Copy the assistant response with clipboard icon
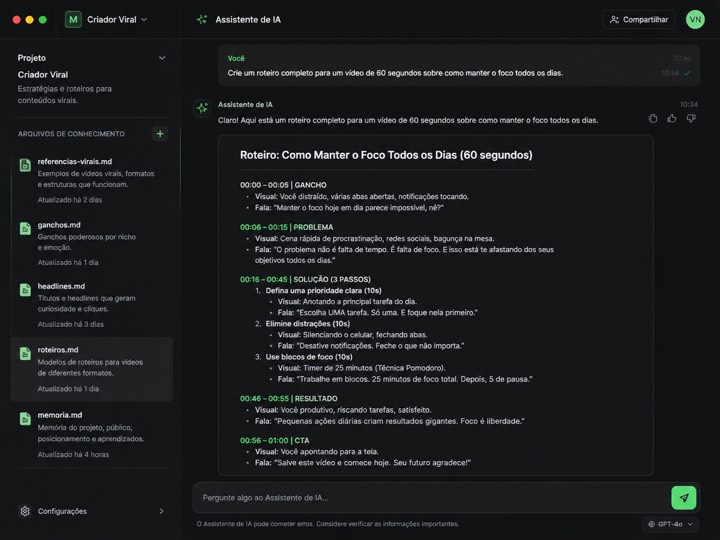This screenshot has width=720, height=540. 652,118
